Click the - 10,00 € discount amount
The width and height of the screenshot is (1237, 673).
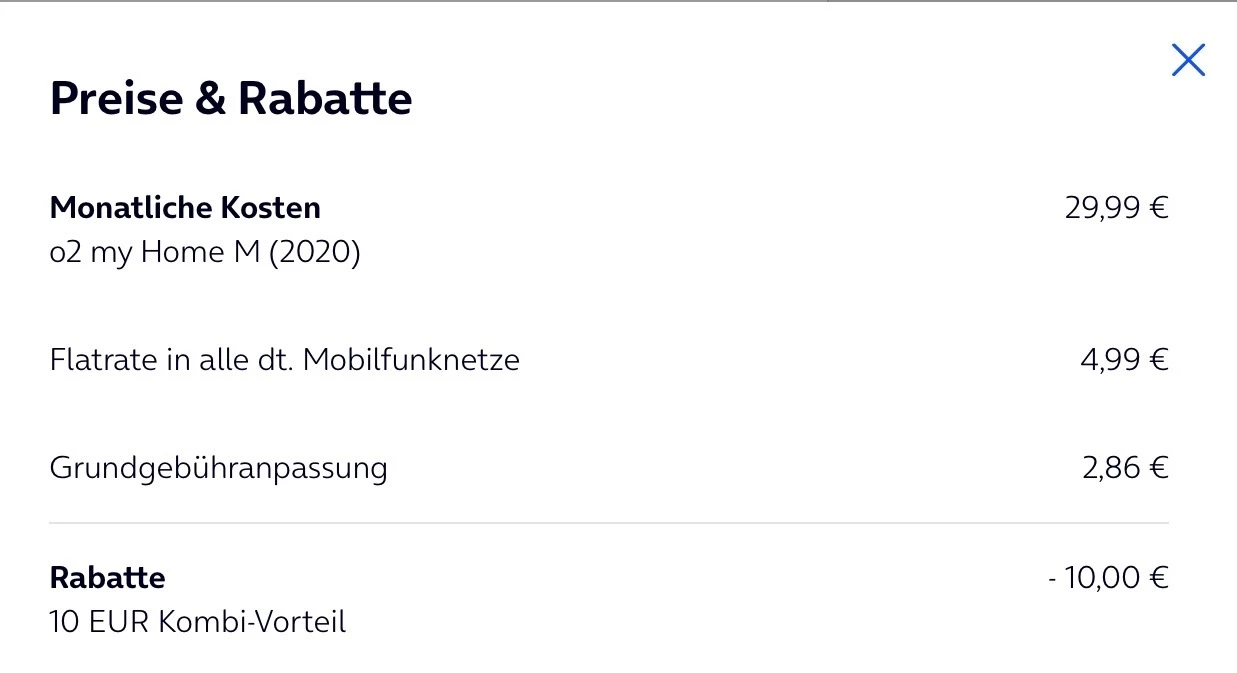(x=1108, y=578)
